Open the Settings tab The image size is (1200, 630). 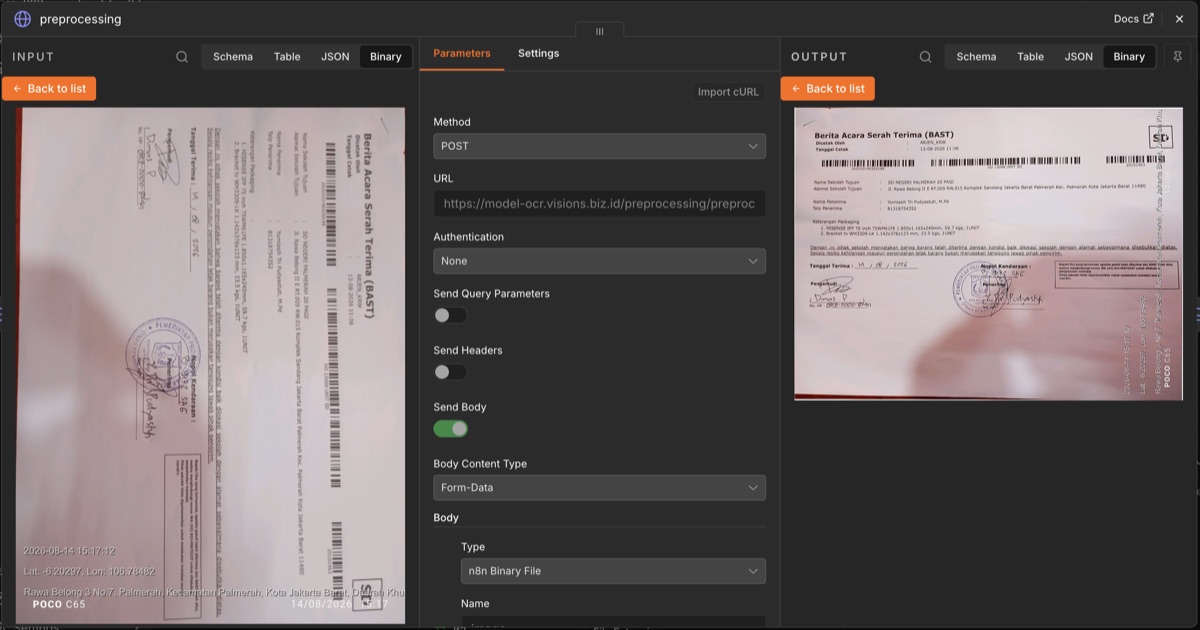click(538, 53)
